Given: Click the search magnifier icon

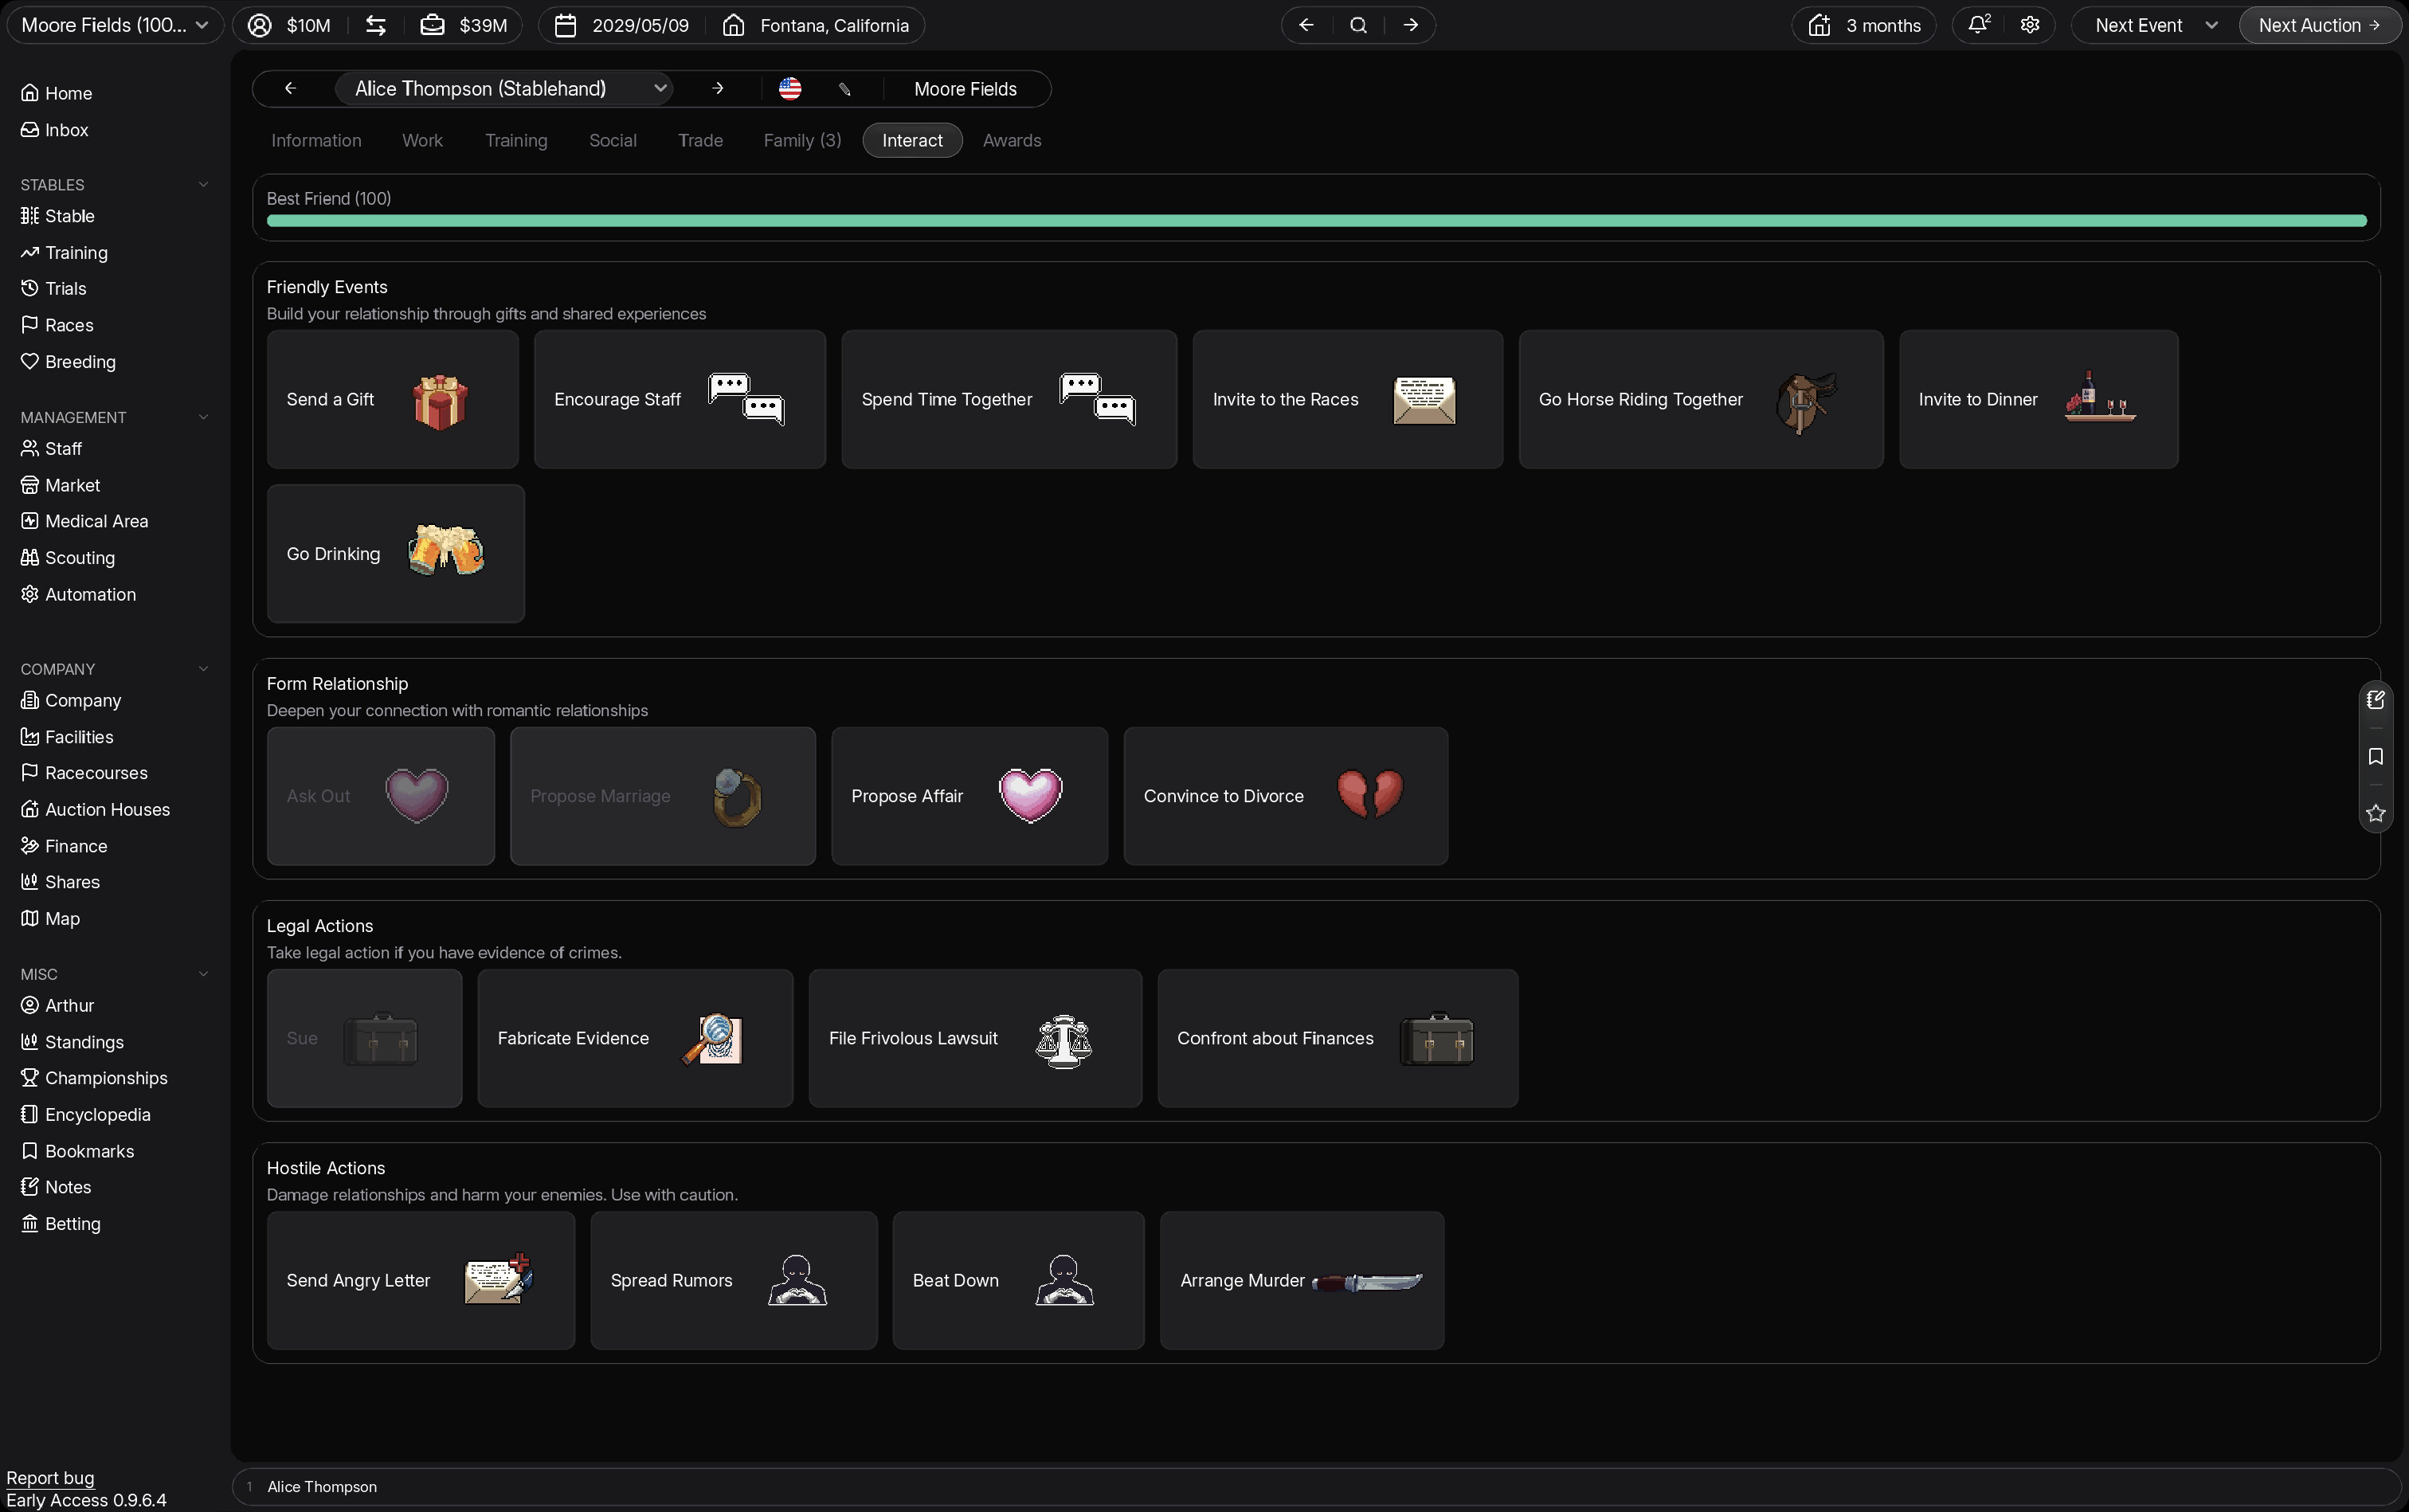Looking at the screenshot, I should point(1358,25).
